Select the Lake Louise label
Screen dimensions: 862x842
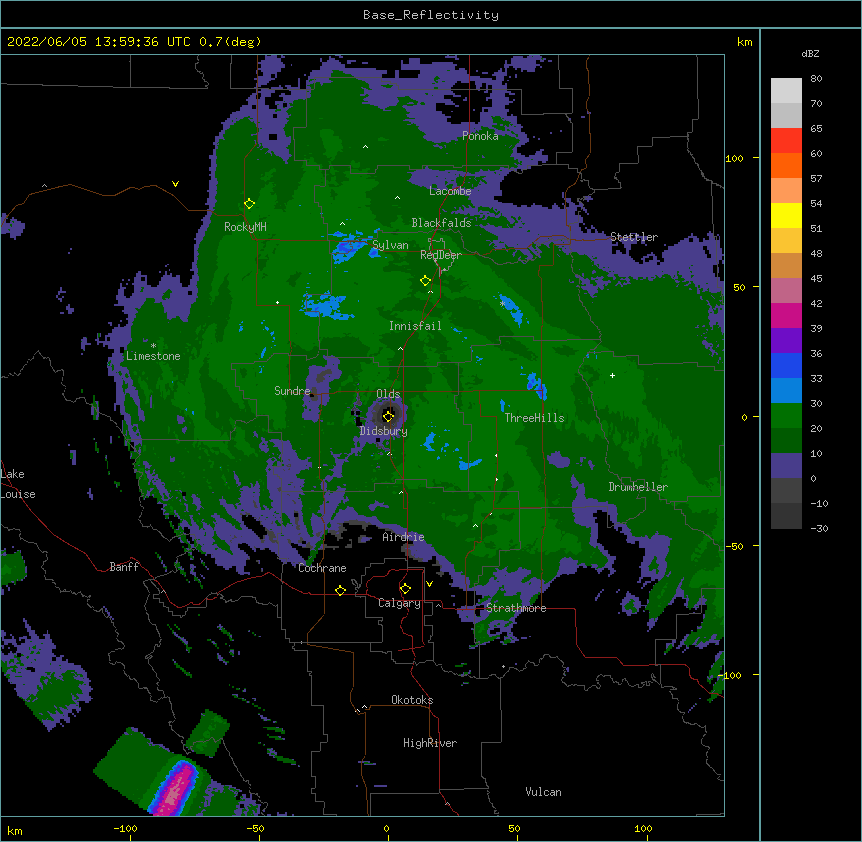[18, 484]
